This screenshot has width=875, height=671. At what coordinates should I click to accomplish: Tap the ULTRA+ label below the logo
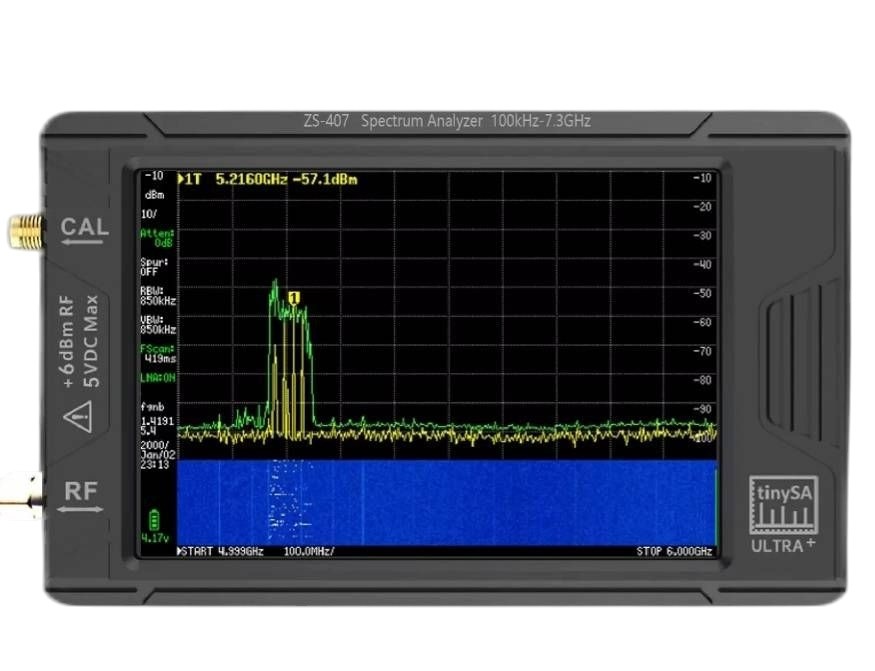click(x=782, y=545)
